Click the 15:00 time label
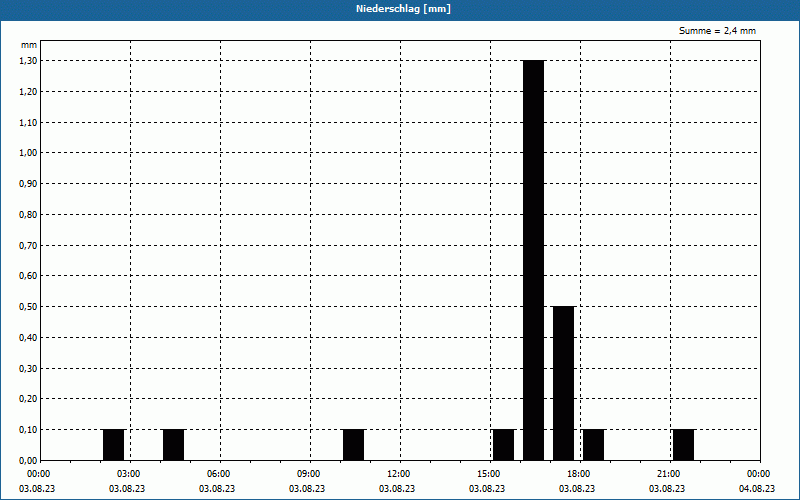Image resolution: width=800 pixels, height=500 pixels. click(x=489, y=474)
